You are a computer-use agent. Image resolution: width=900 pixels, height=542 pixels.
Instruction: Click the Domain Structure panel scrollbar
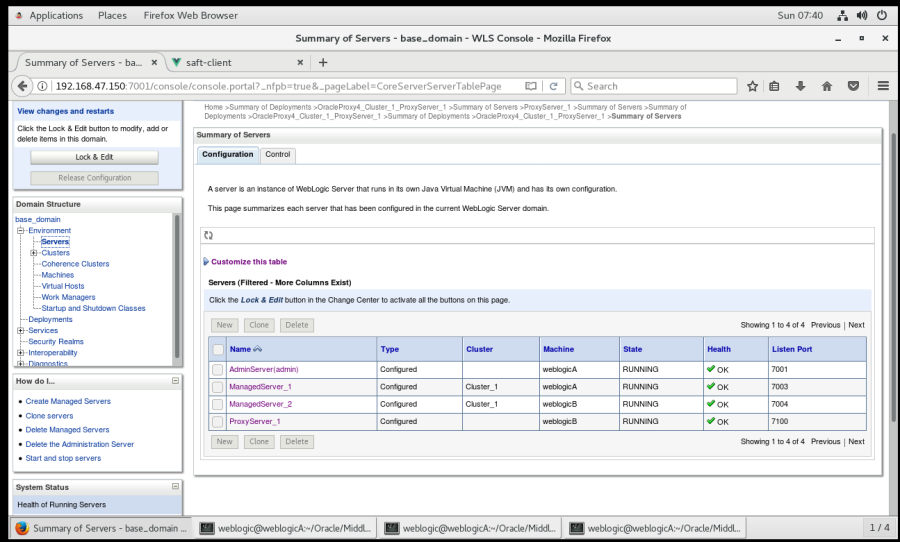pos(177,287)
